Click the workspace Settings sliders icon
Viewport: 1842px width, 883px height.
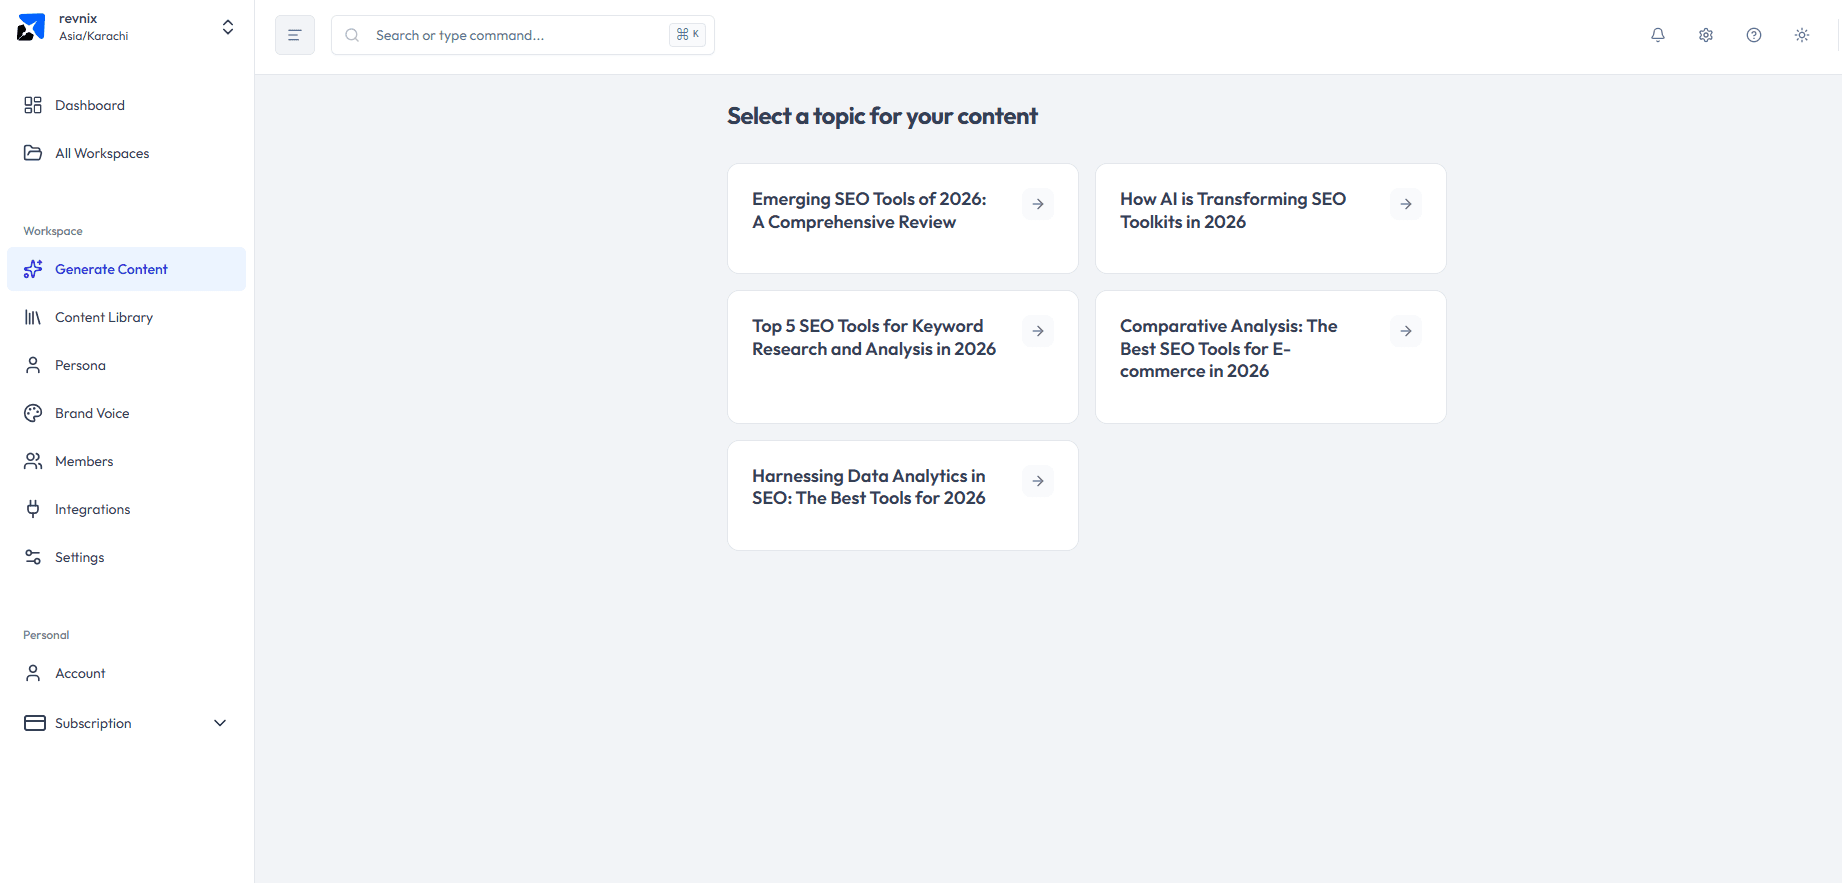tap(33, 557)
